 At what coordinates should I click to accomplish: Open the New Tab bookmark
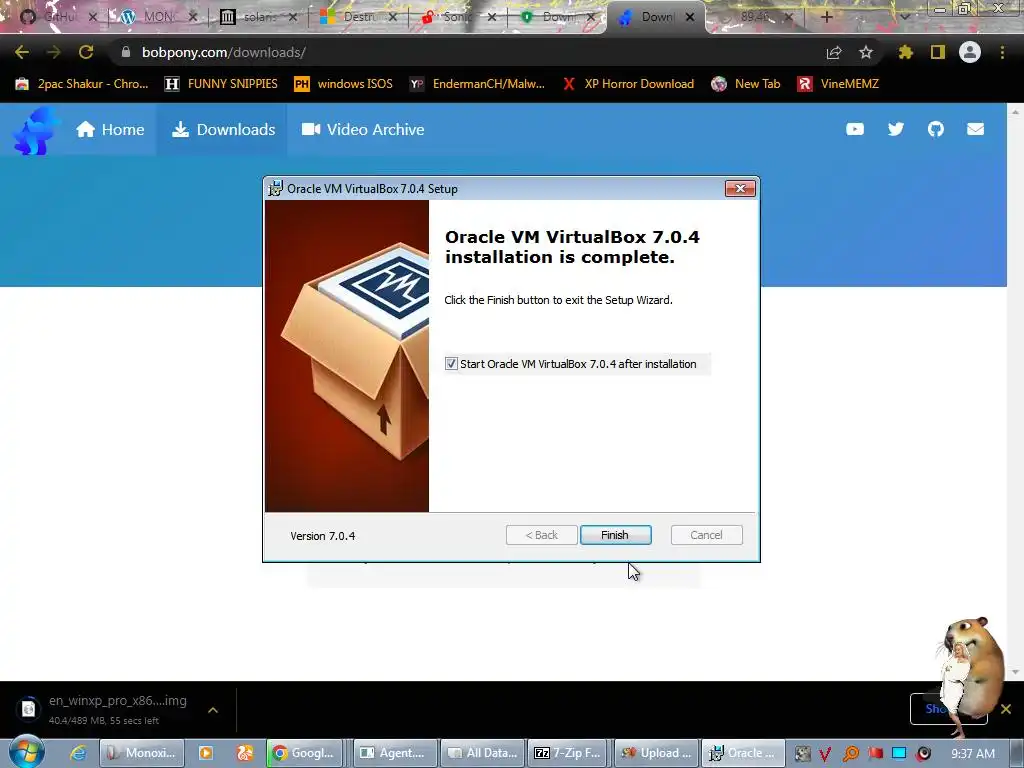pyautogui.click(x=746, y=84)
